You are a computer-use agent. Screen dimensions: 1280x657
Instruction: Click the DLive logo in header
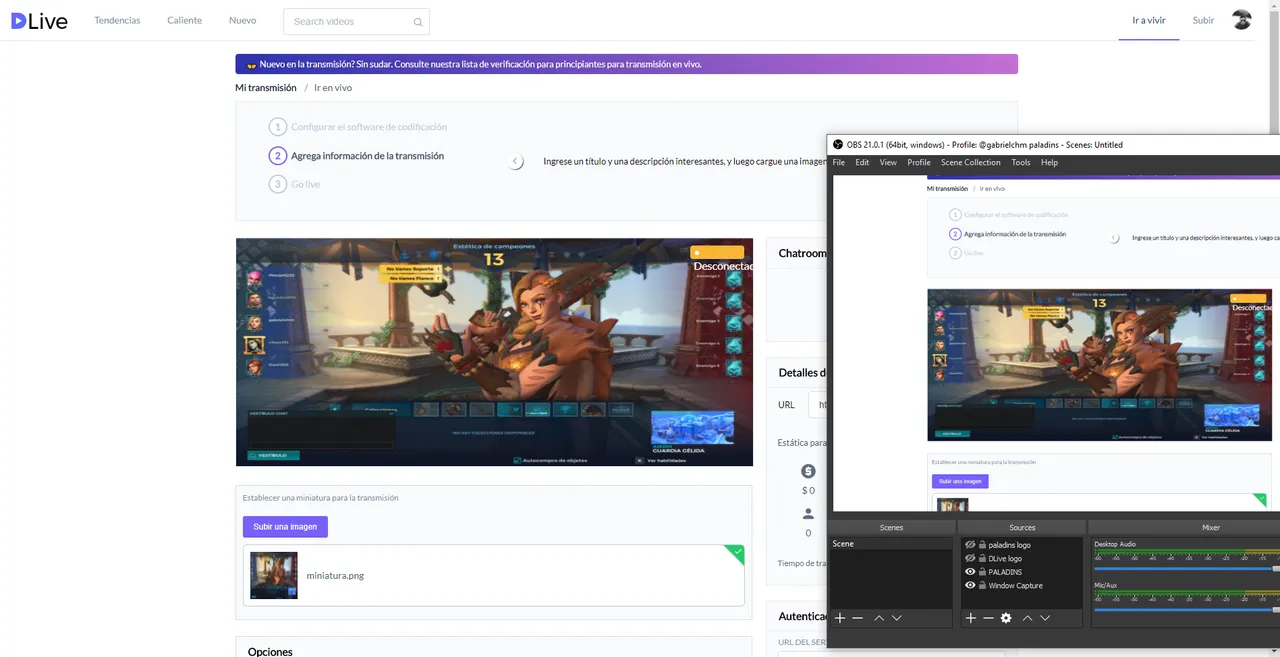[39, 21]
